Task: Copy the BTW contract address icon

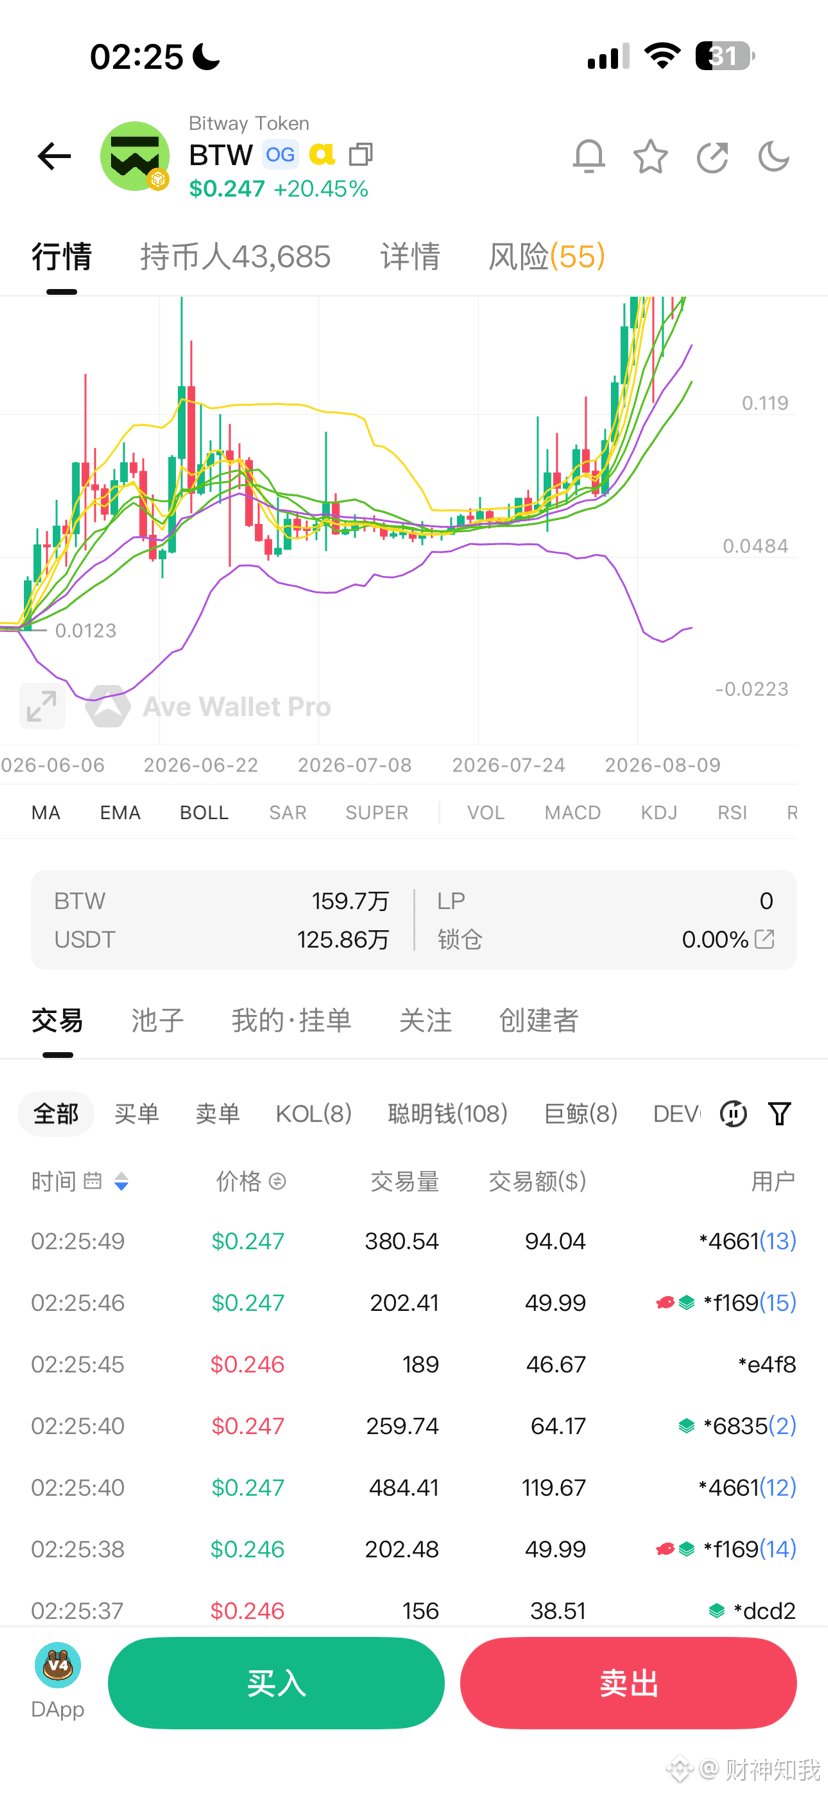Action: [361, 154]
